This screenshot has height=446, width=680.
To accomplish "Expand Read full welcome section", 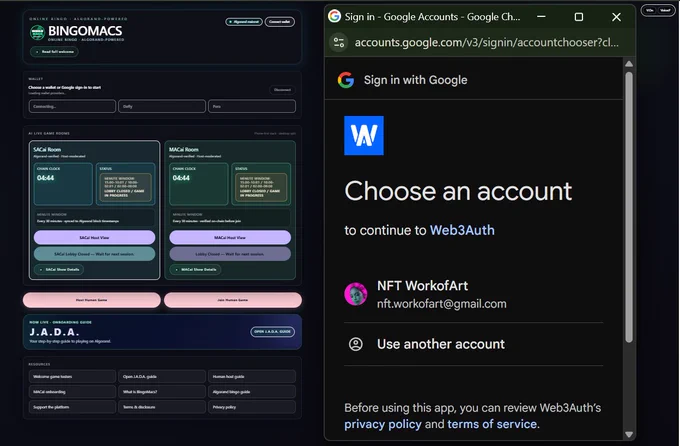I will (54, 52).
